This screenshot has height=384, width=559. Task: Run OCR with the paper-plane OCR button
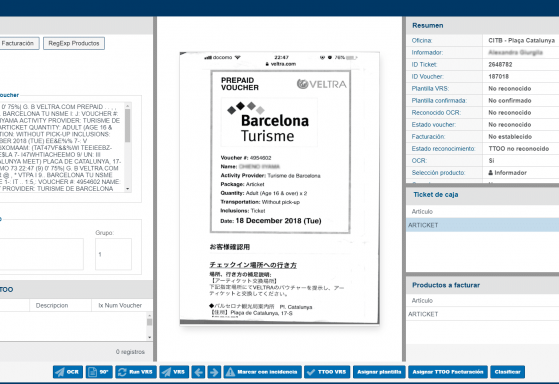68,372
